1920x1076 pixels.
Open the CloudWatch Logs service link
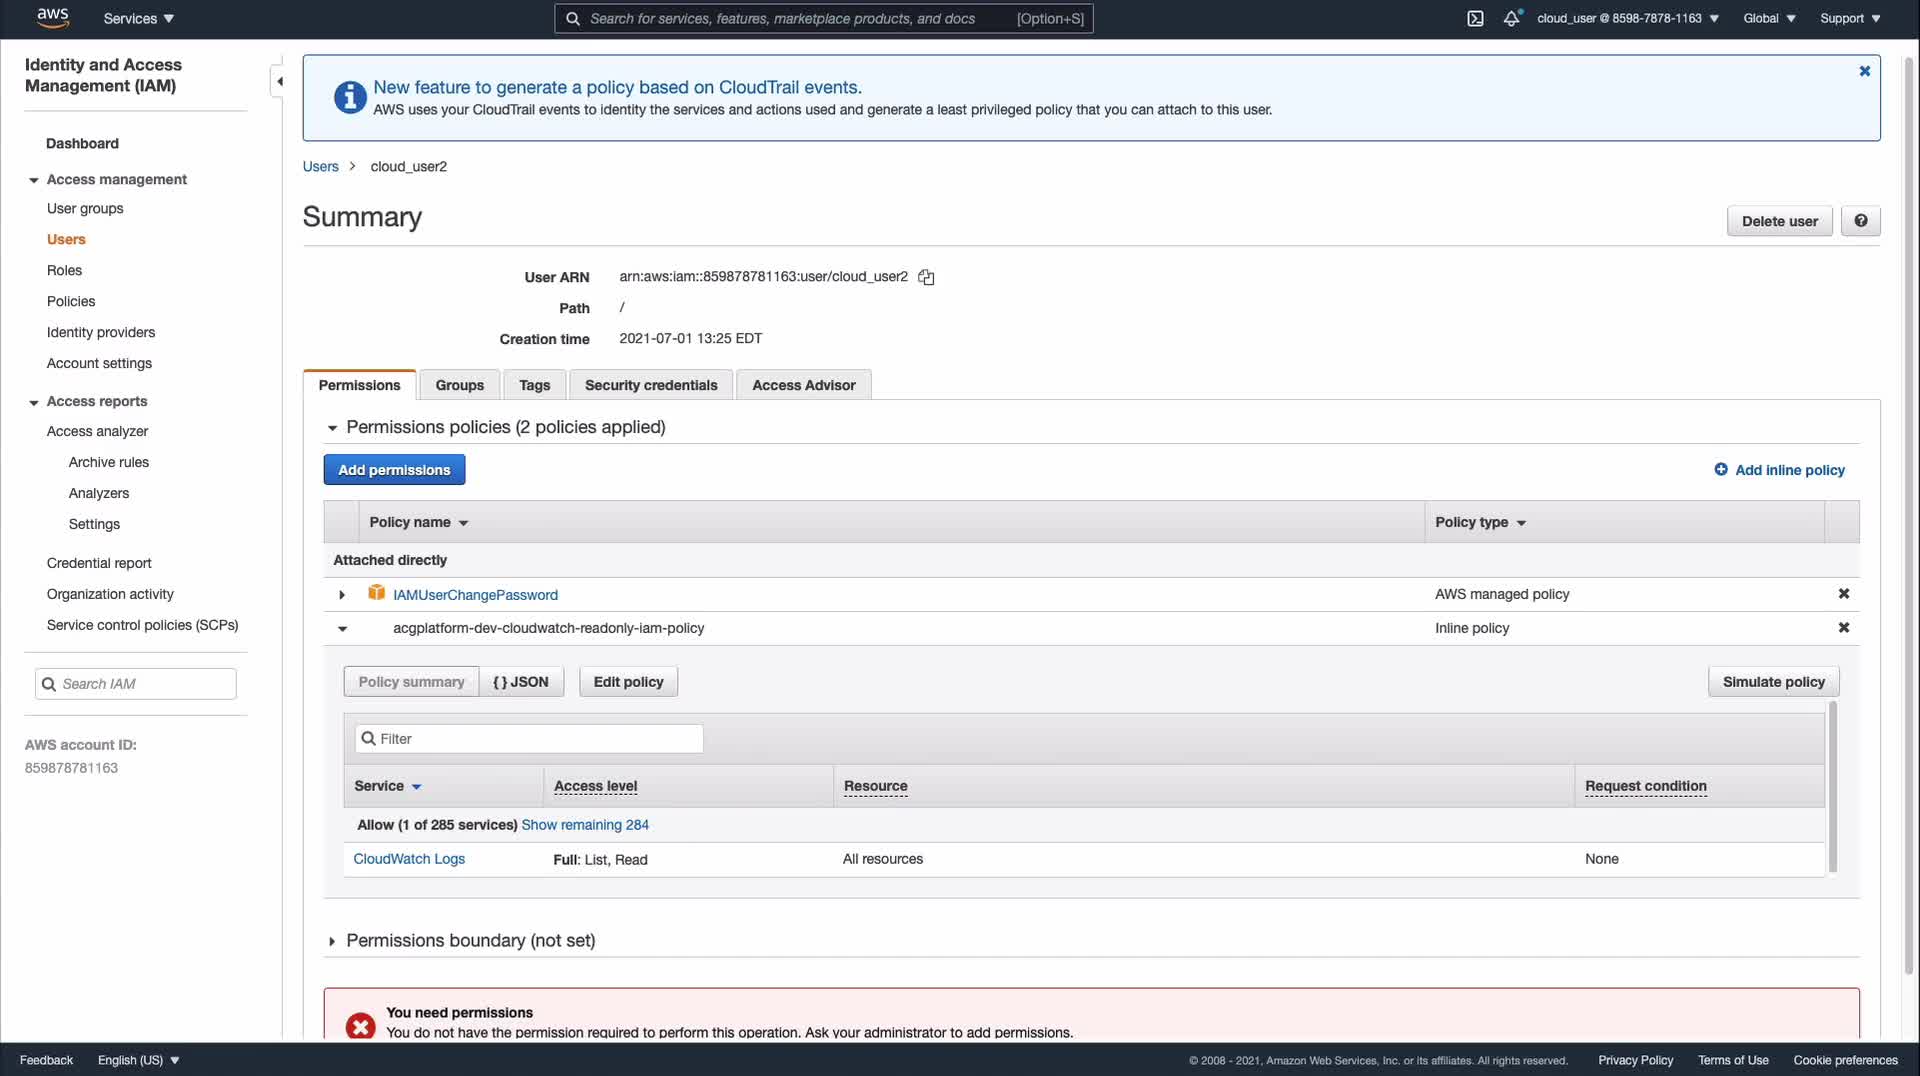point(409,859)
